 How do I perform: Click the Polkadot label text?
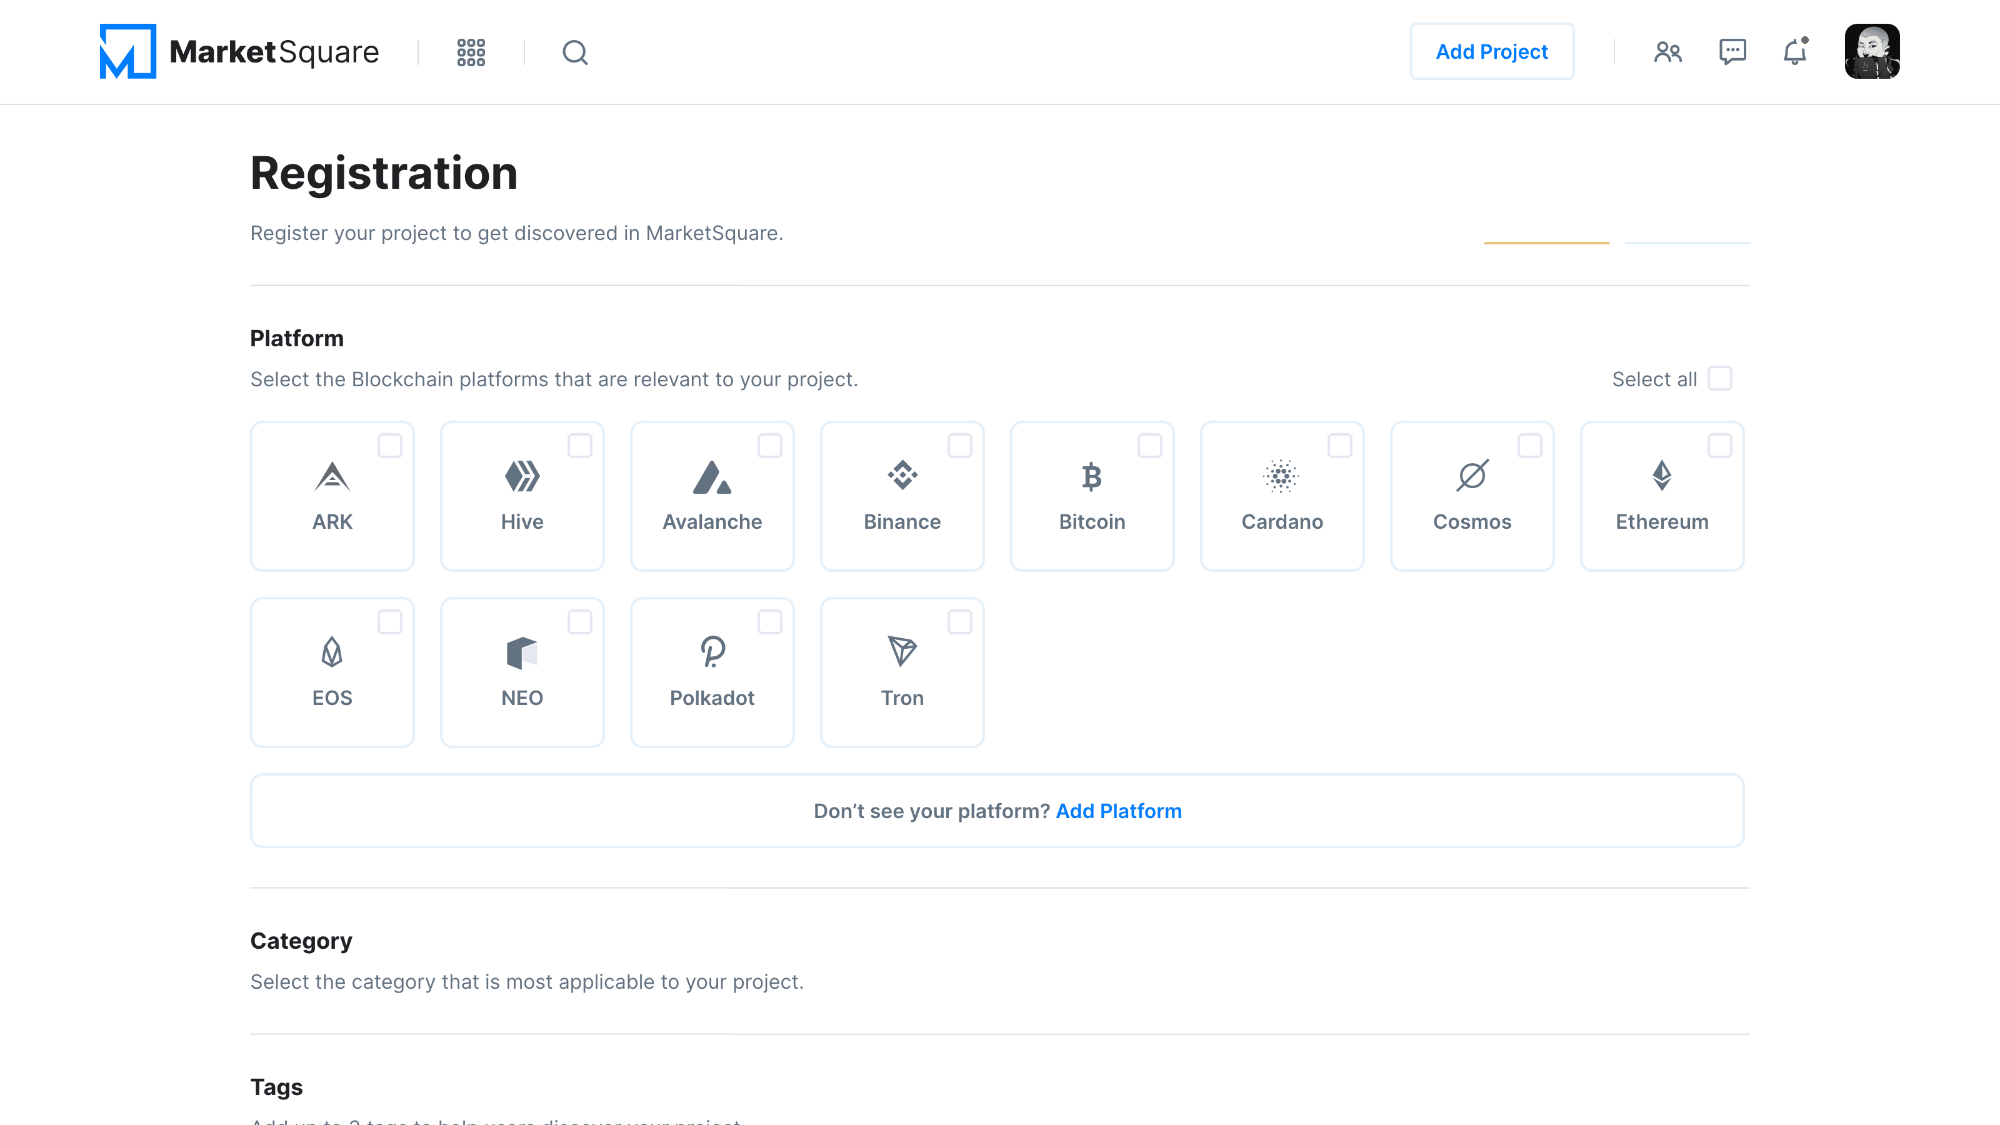[712, 698]
